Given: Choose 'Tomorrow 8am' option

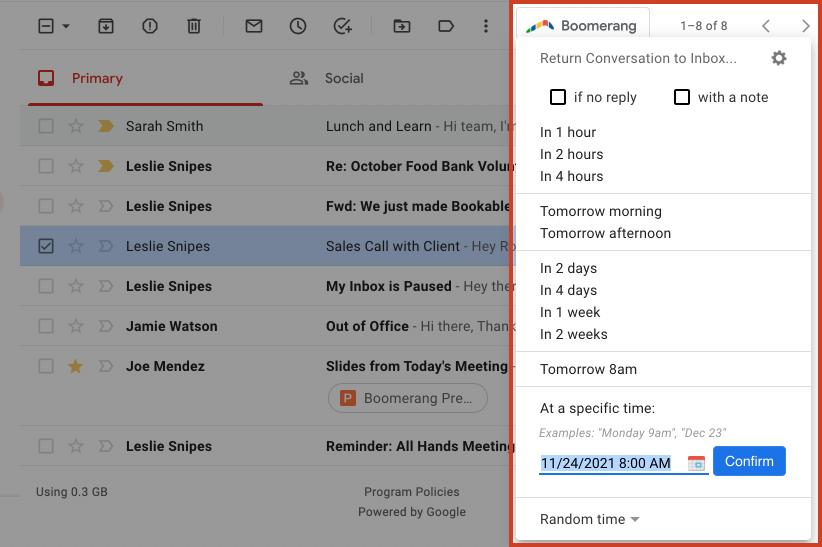Looking at the screenshot, I should [x=588, y=369].
